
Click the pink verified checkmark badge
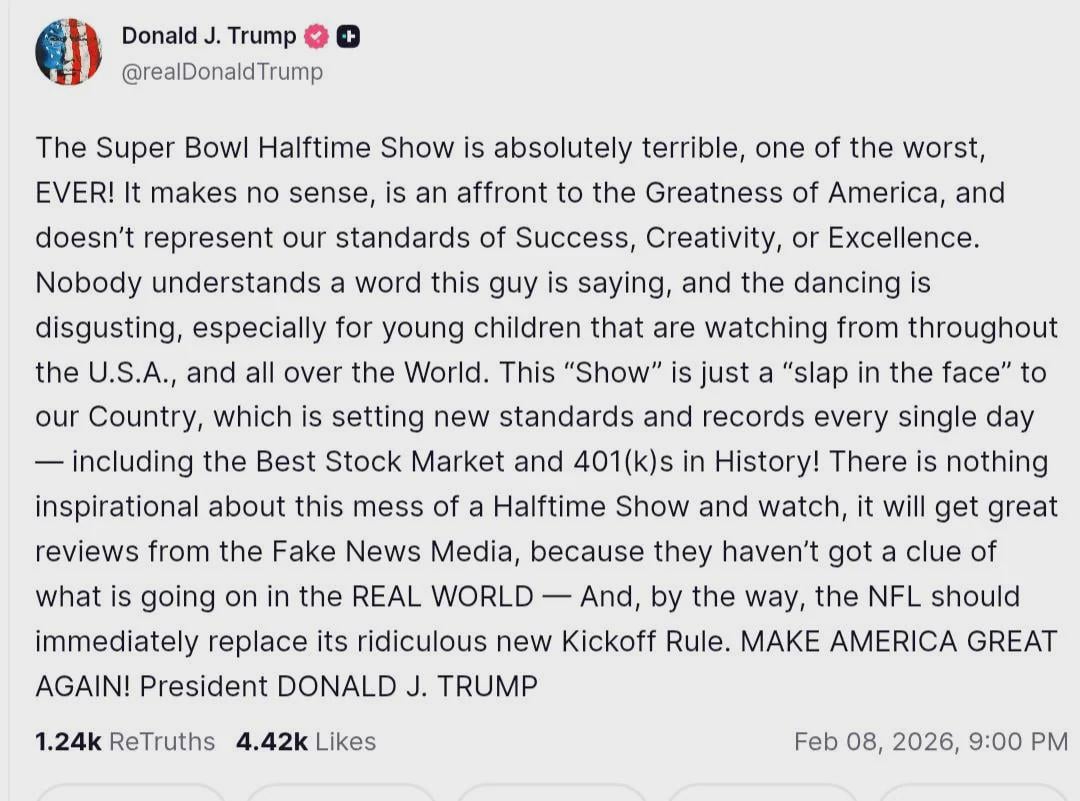pos(316,37)
